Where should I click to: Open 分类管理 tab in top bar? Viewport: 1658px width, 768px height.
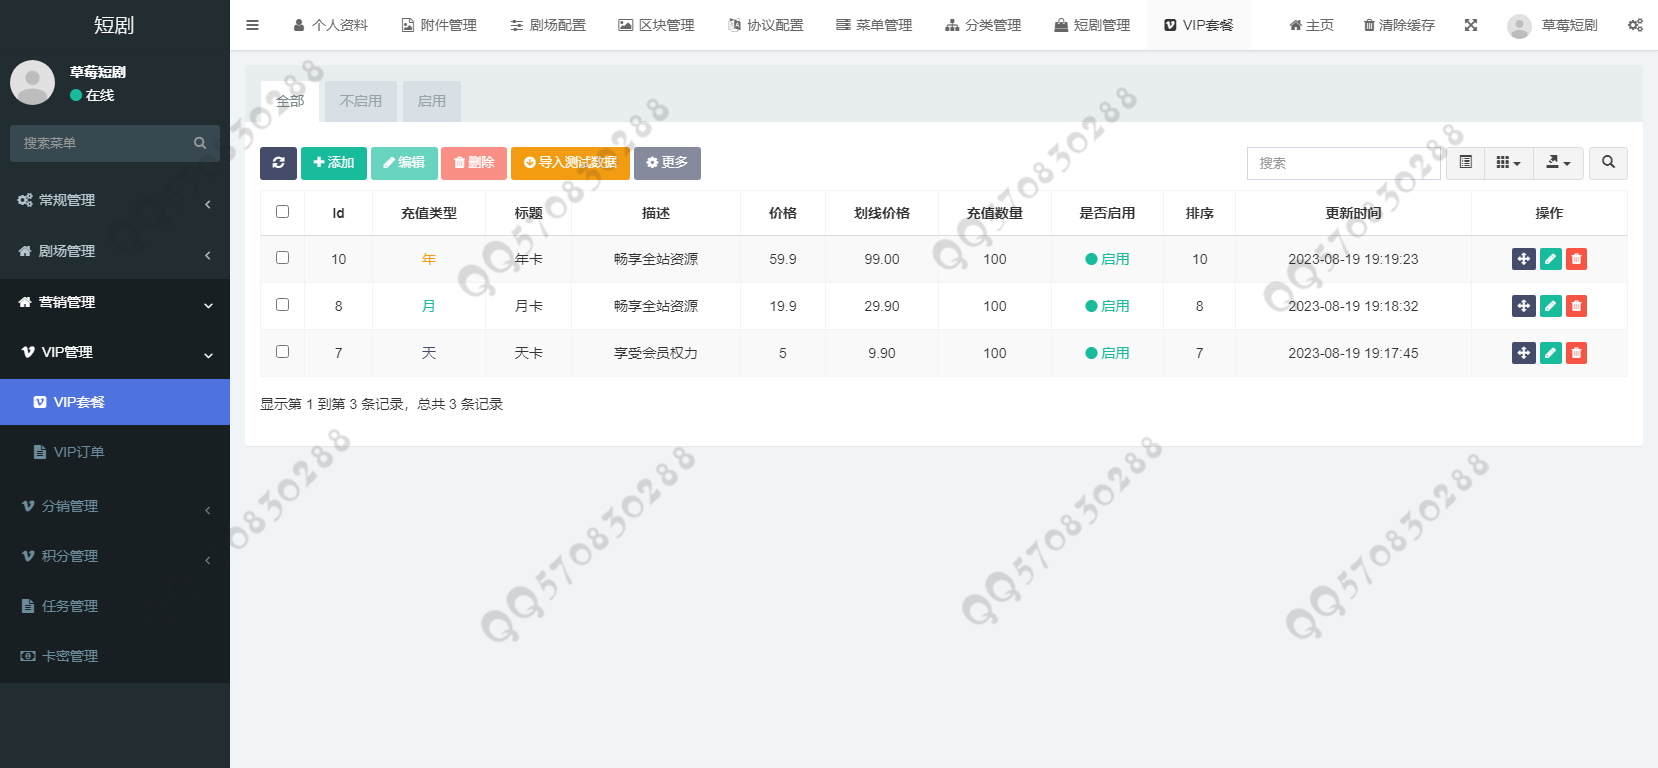click(983, 25)
